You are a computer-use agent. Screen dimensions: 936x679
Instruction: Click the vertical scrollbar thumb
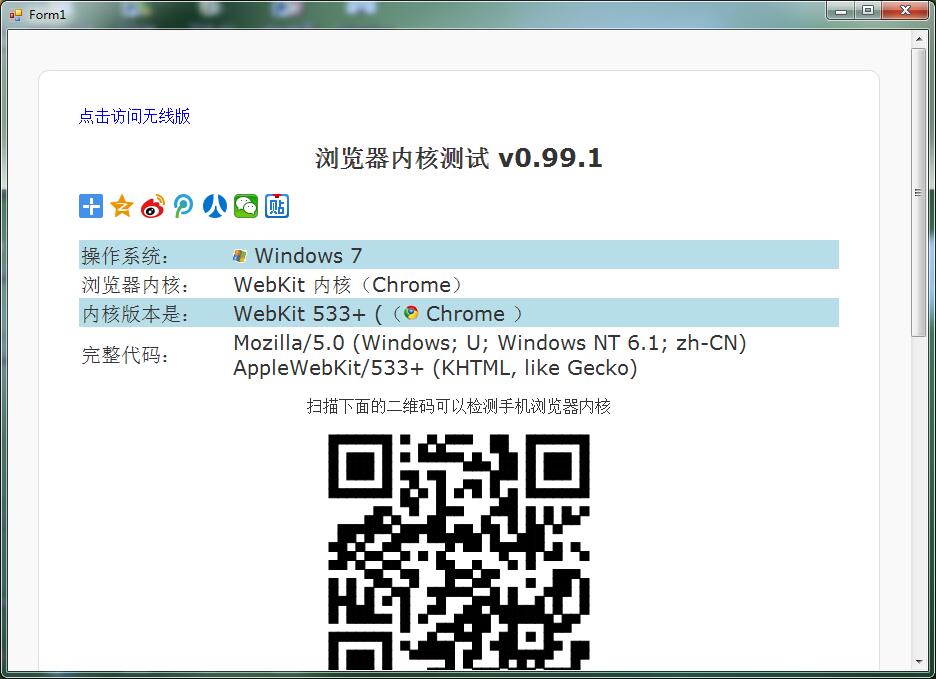(919, 192)
